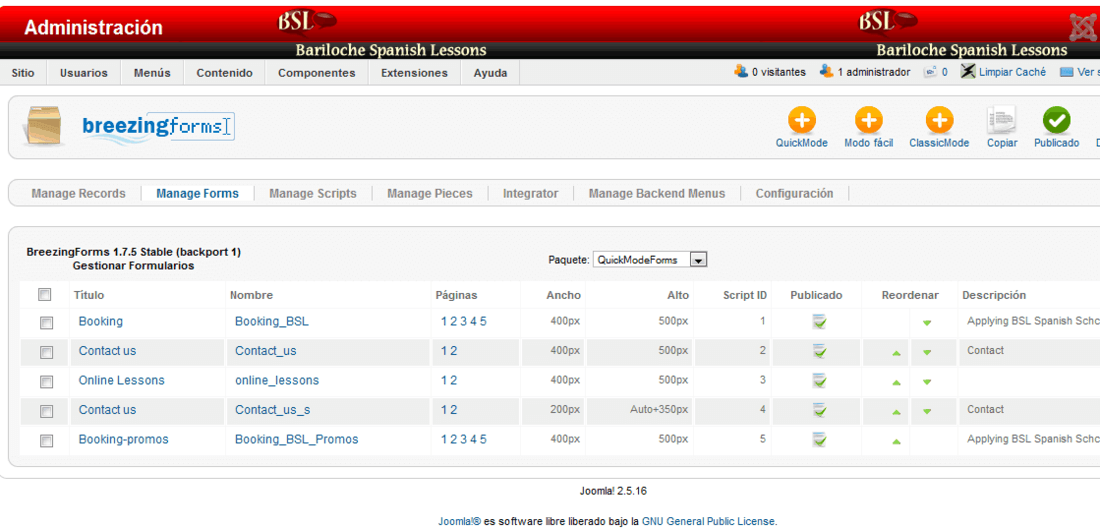Image resolution: width=1100 pixels, height=528 pixels.
Task: Move Contact_us_s form down in order
Action: (927, 412)
